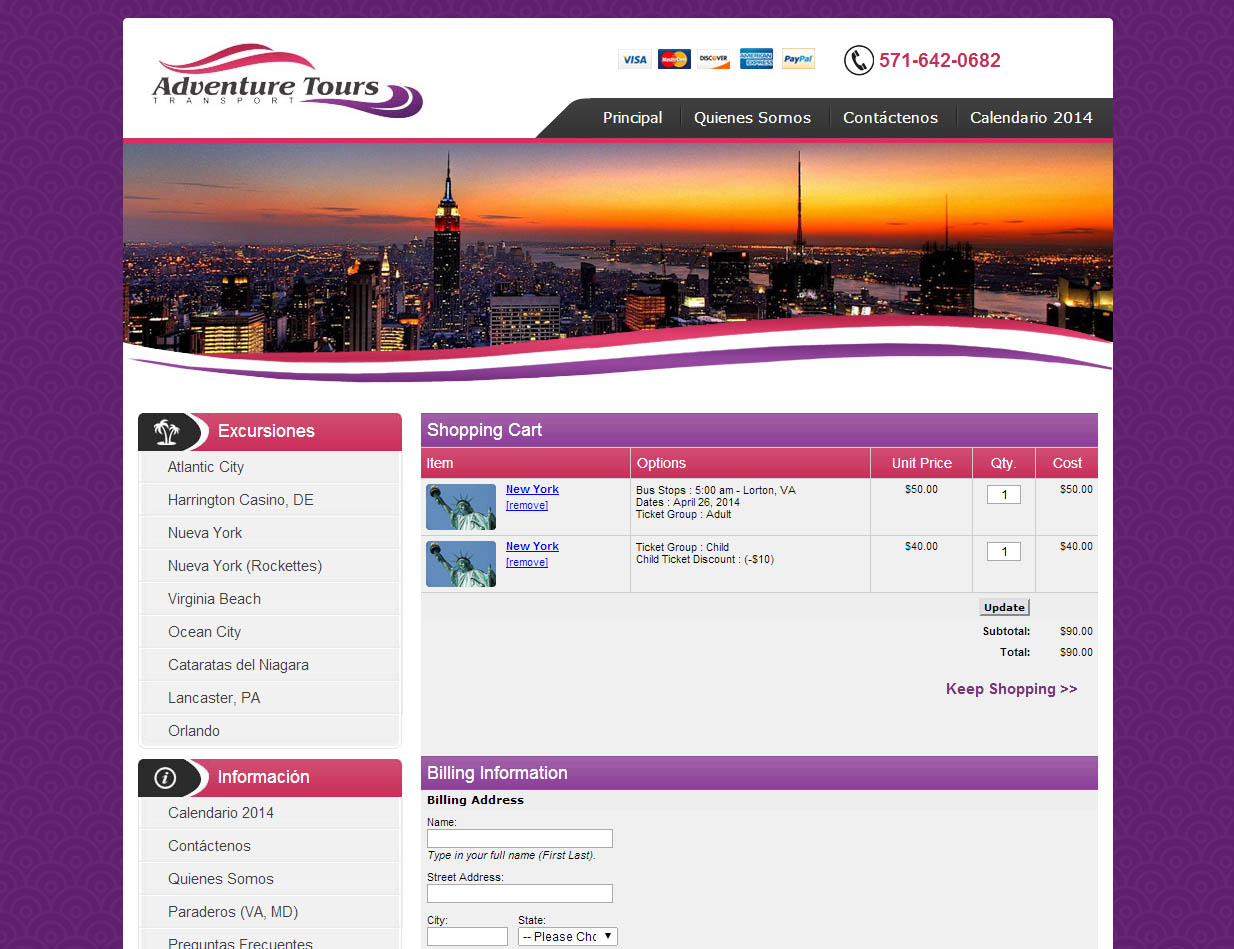Follow the Keep Shopping link
The image size is (1234, 949).
click(x=1011, y=689)
